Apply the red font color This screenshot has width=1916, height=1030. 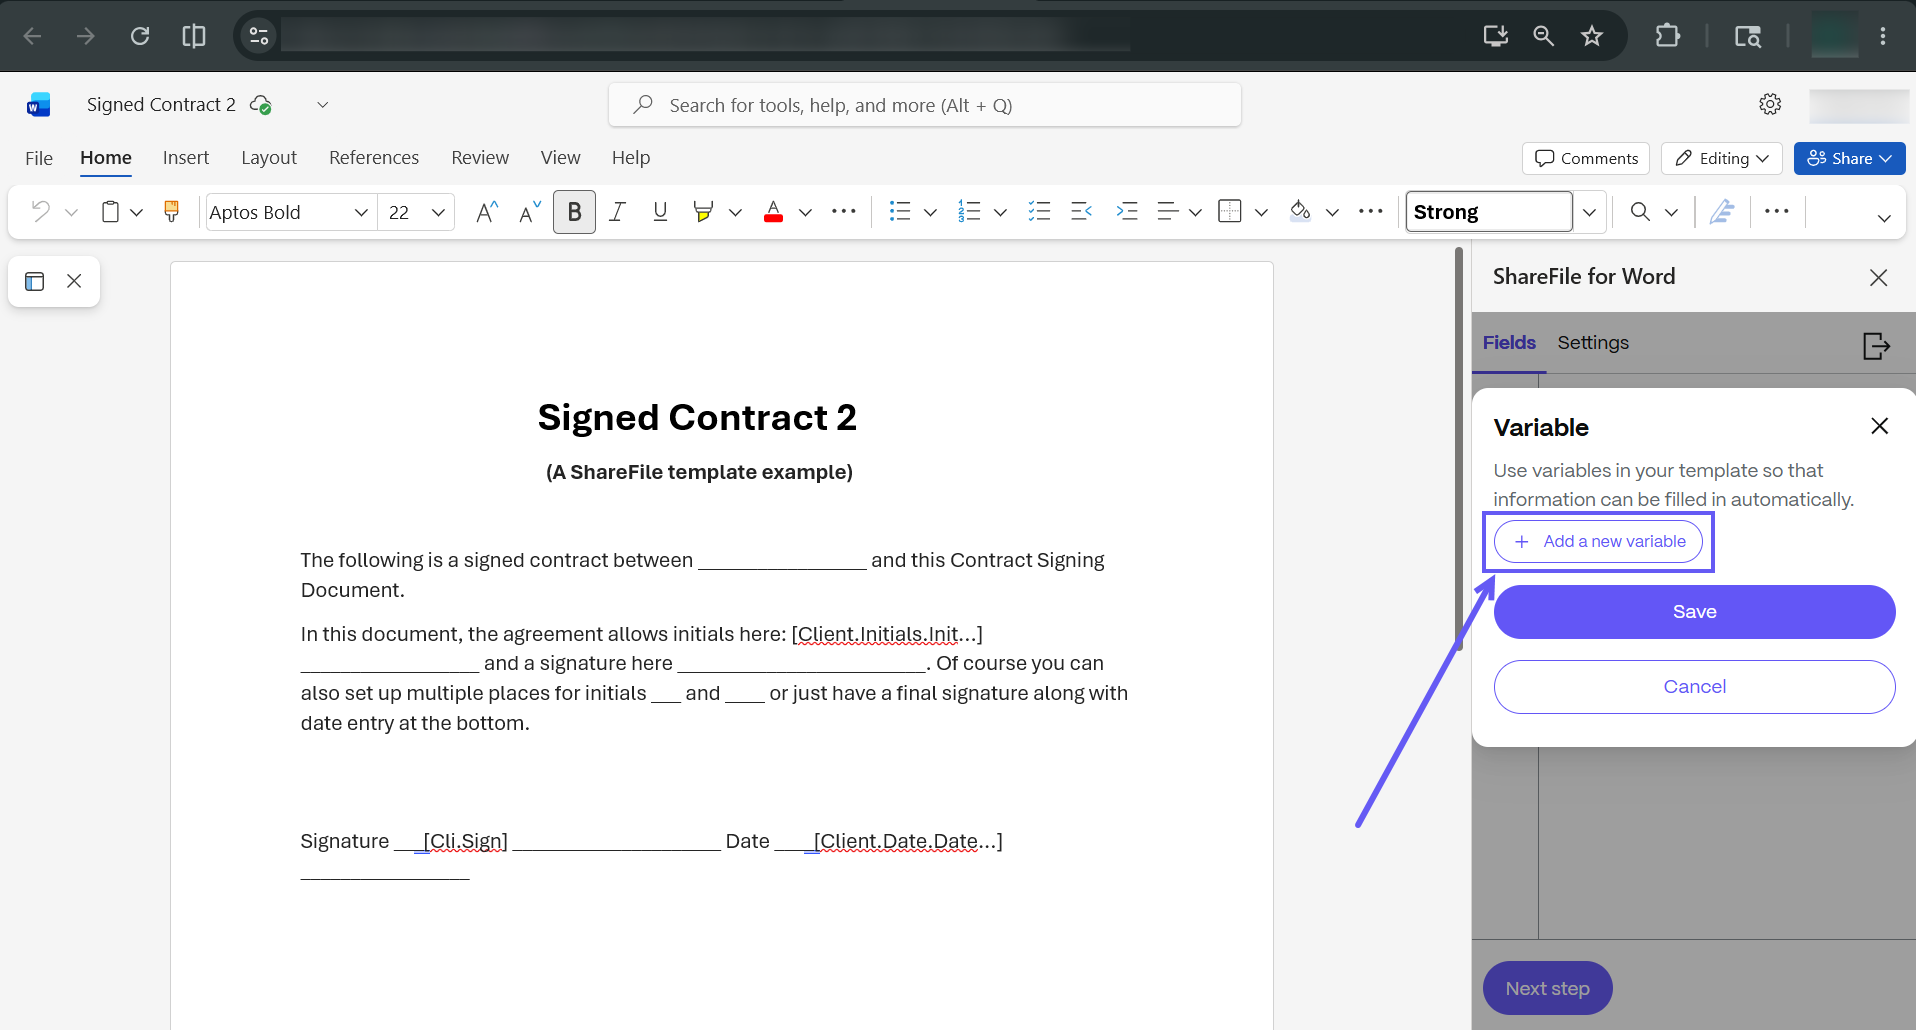point(773,212)
